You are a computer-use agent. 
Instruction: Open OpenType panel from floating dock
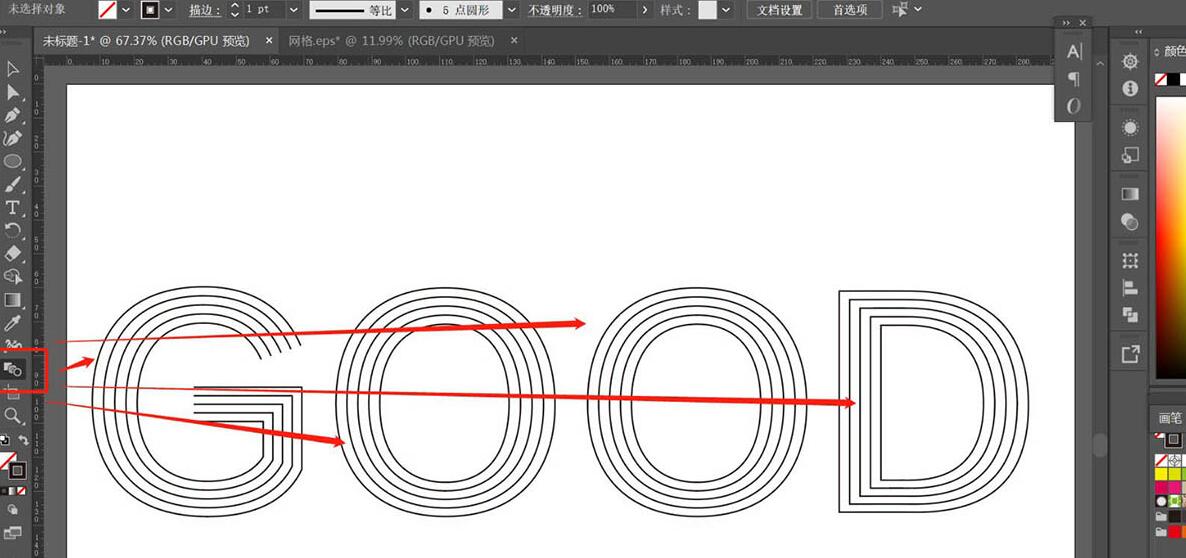pos(1074,107)
